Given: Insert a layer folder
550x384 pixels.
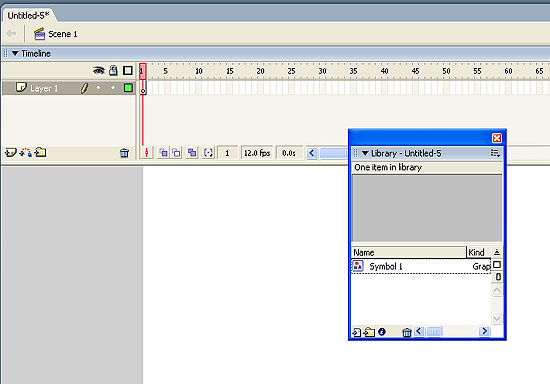Looking at the screenshot, I should click(40, 152).
